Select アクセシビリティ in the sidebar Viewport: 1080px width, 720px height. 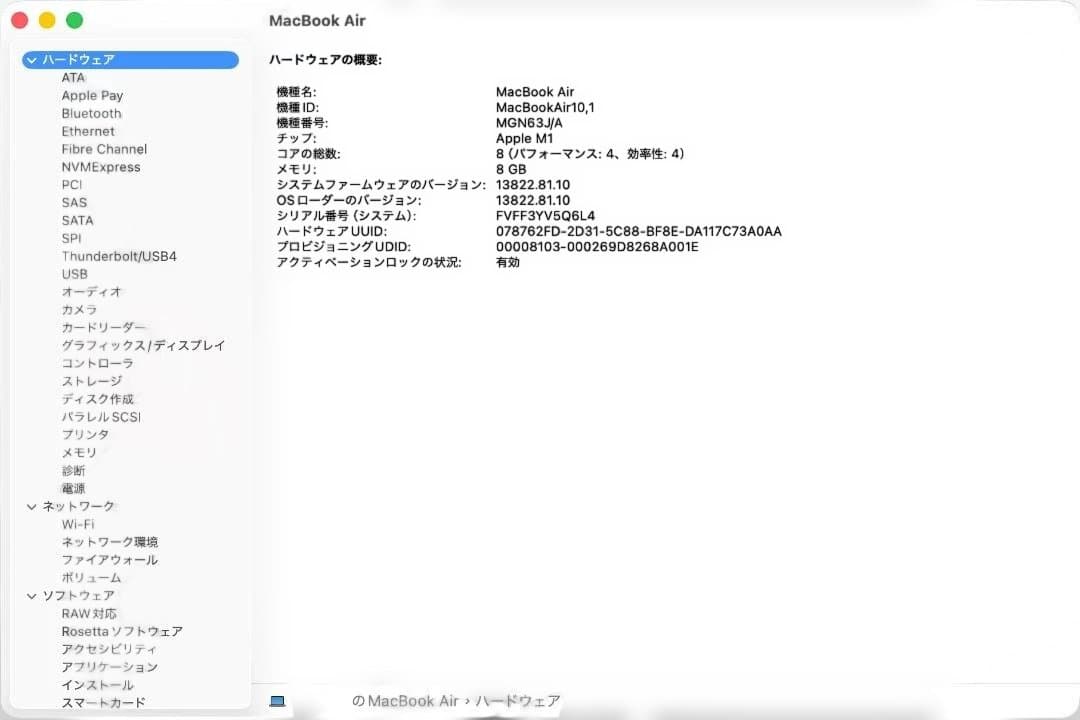[x=109, y=650]
